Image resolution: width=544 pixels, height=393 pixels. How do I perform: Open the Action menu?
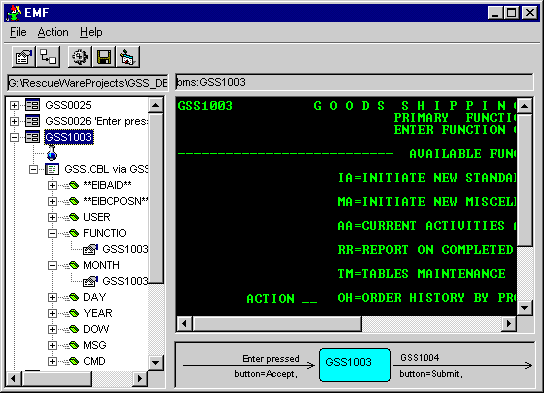click(x=53, y=32)
